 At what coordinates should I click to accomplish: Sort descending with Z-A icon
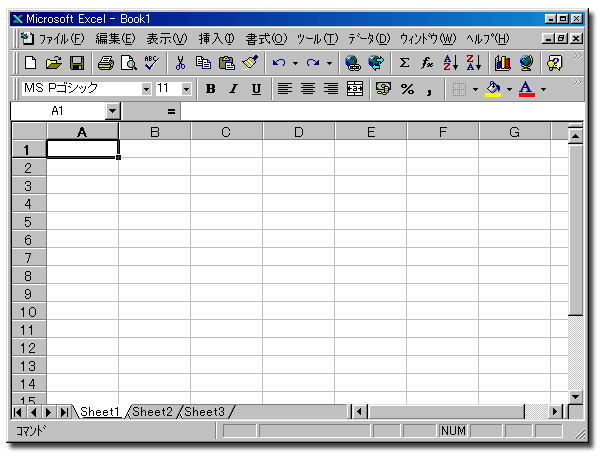(x=473, y=63)
